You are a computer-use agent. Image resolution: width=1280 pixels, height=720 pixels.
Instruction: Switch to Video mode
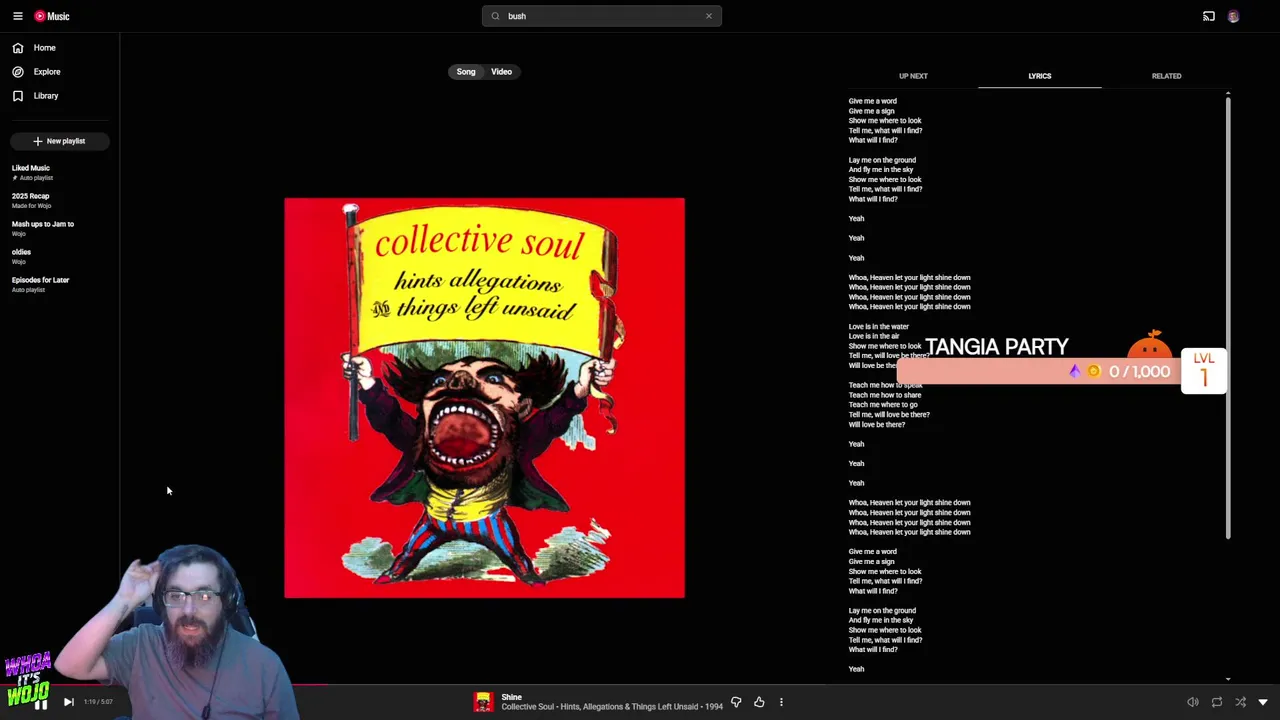point(501,72)
